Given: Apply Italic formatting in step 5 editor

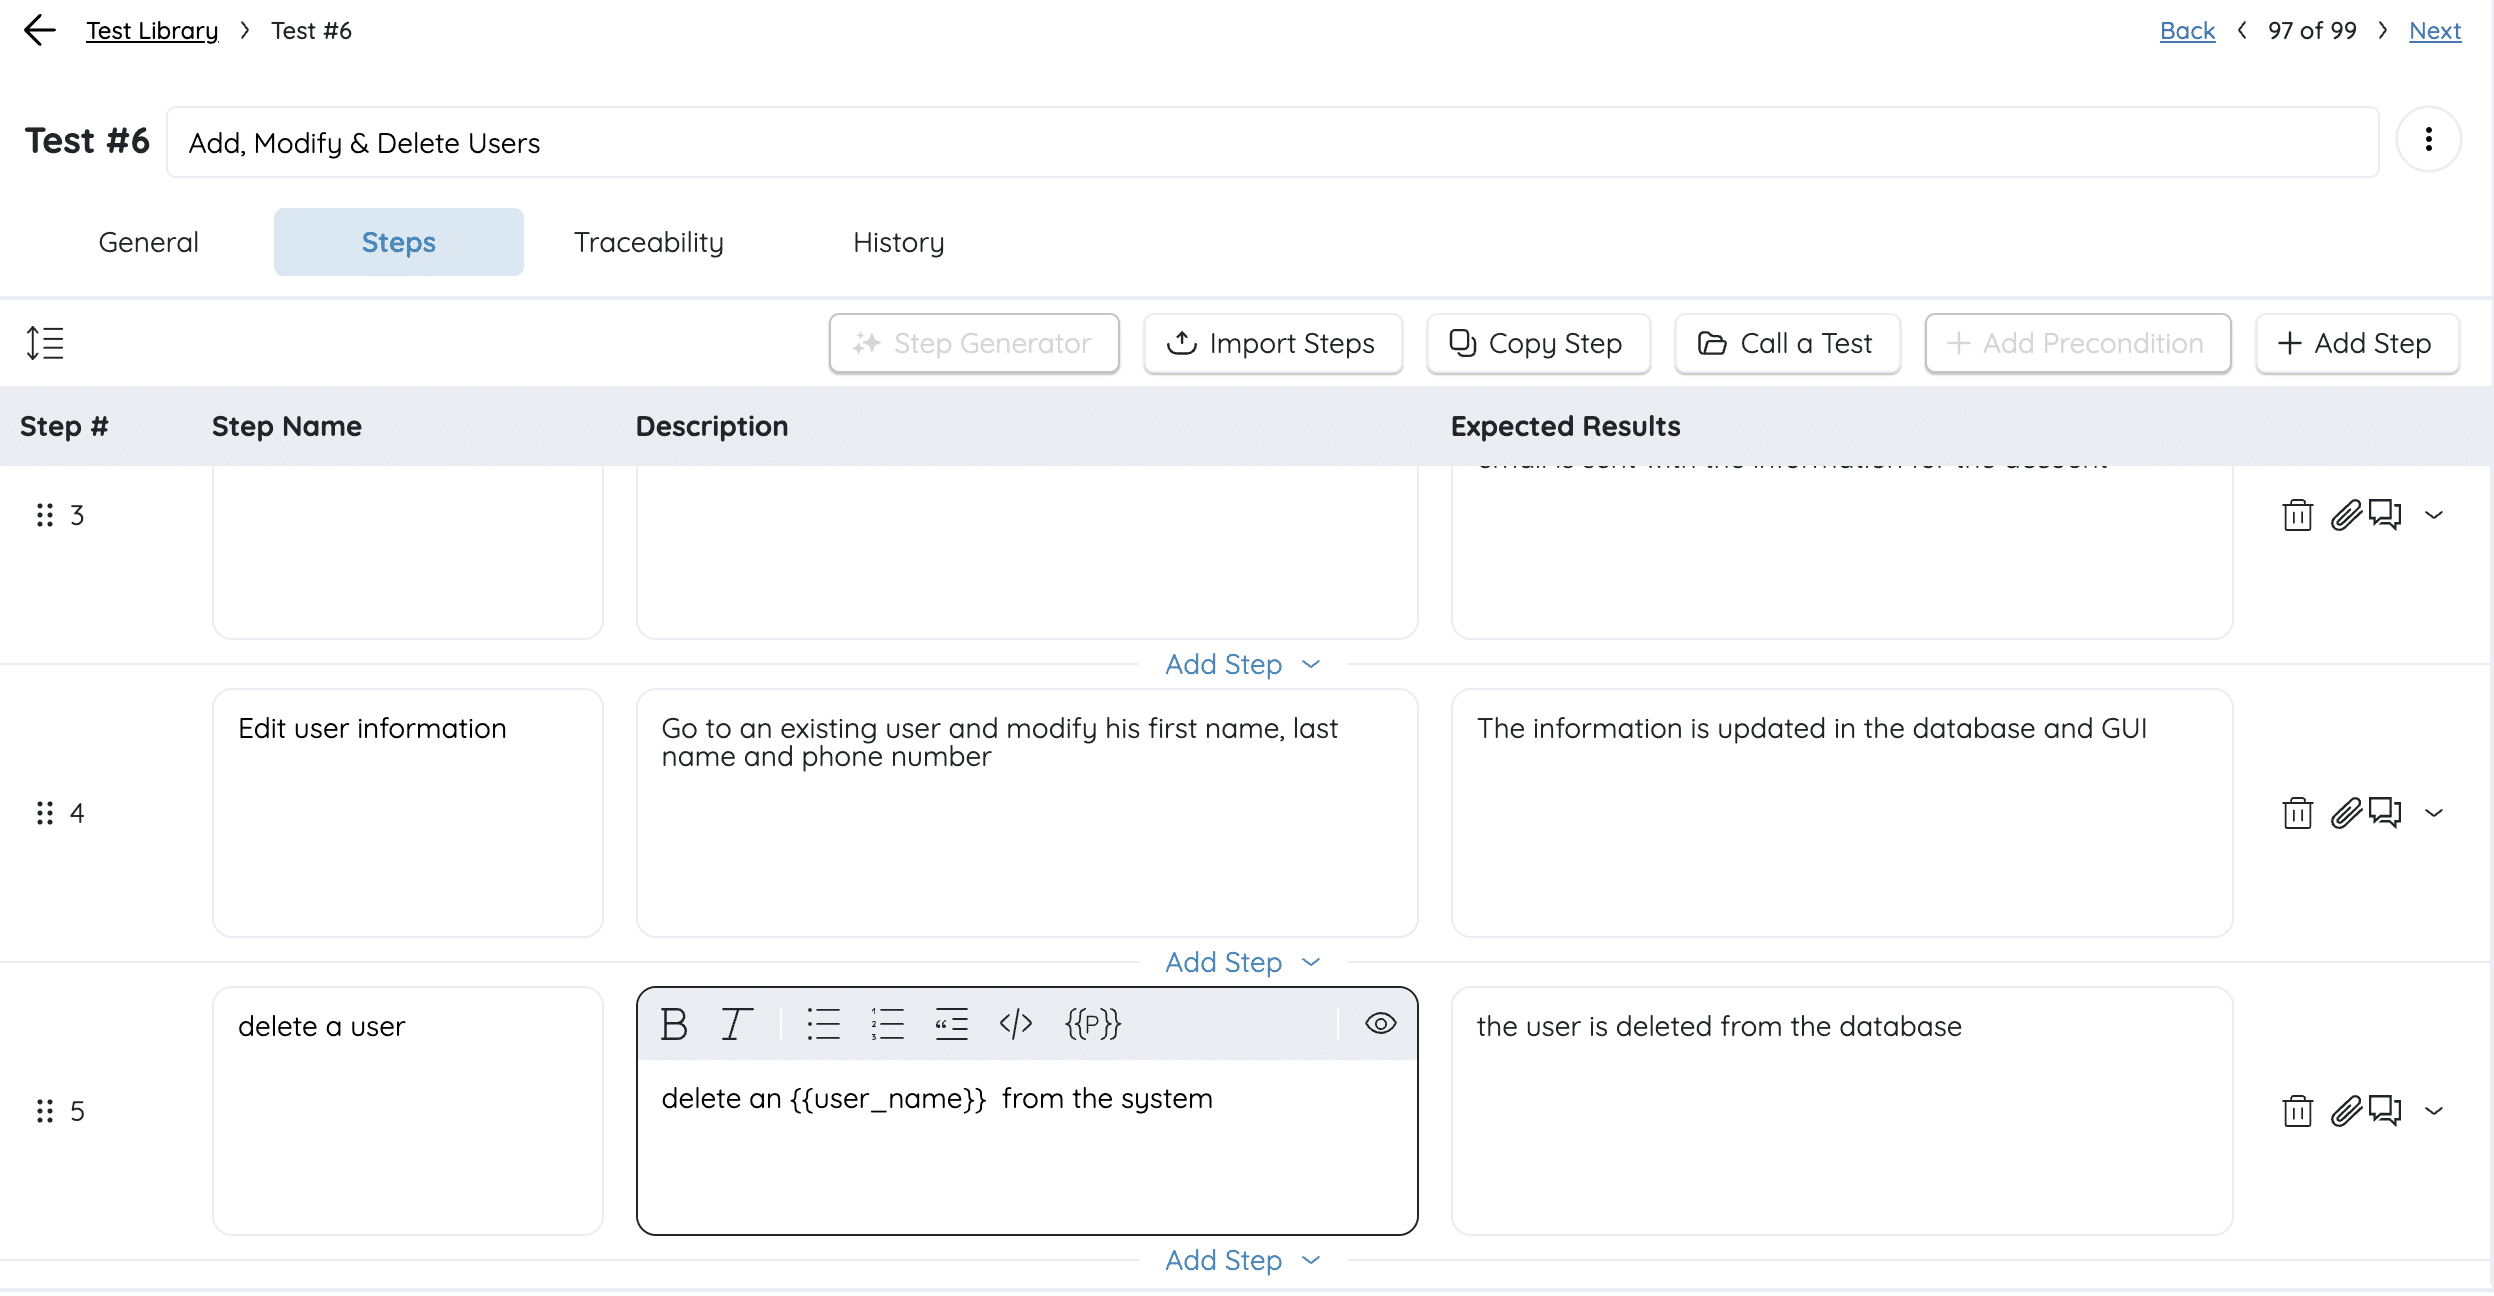Looking at the screenshot, I should point(736,1024).
